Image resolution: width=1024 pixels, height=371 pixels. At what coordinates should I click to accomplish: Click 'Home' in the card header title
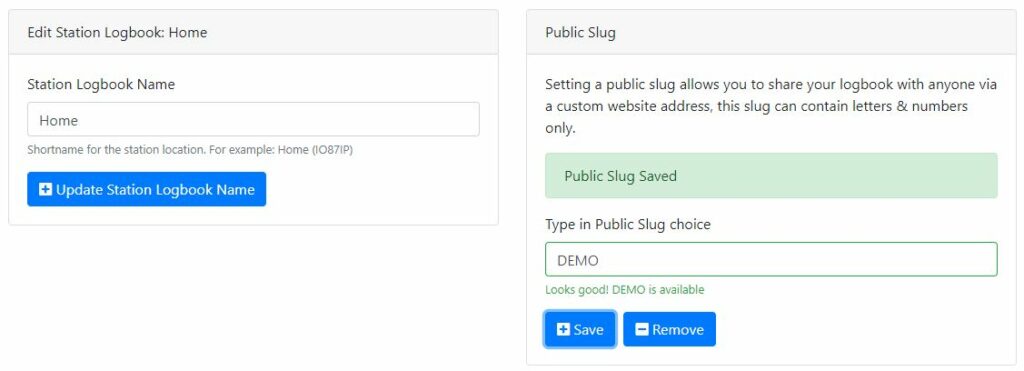pos(188,32)
